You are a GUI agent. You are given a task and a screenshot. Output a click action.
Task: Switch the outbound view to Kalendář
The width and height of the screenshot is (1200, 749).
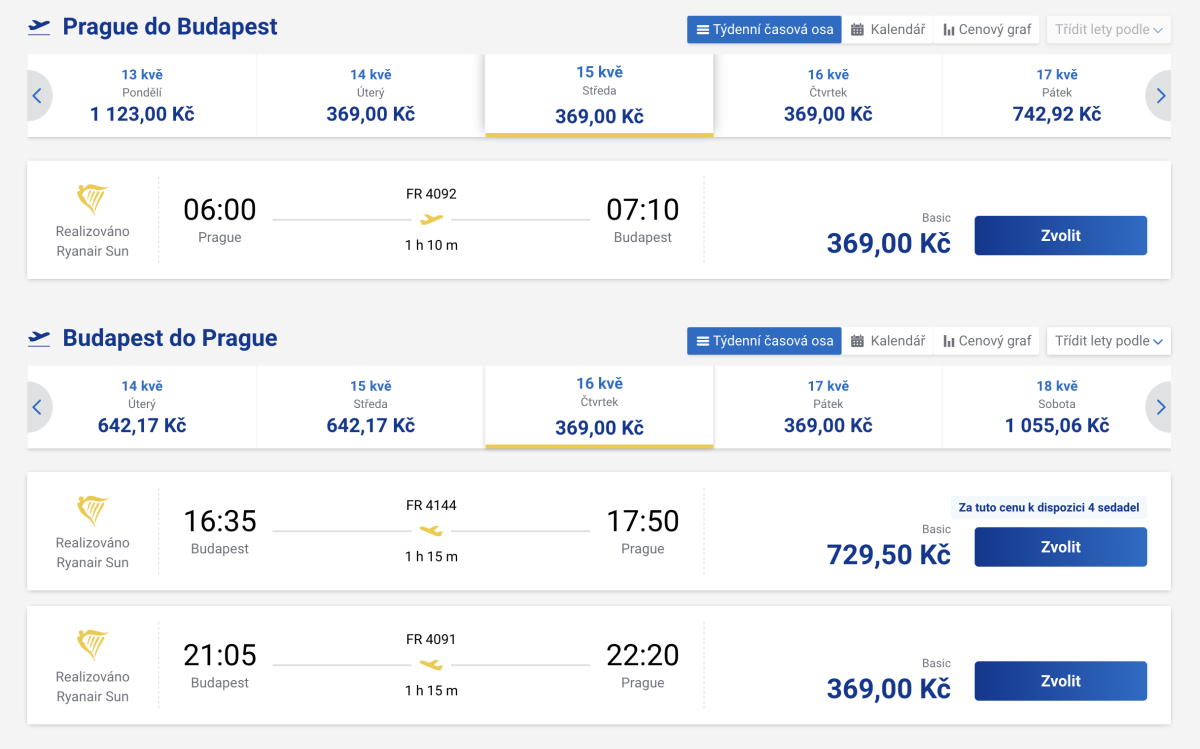887,29
